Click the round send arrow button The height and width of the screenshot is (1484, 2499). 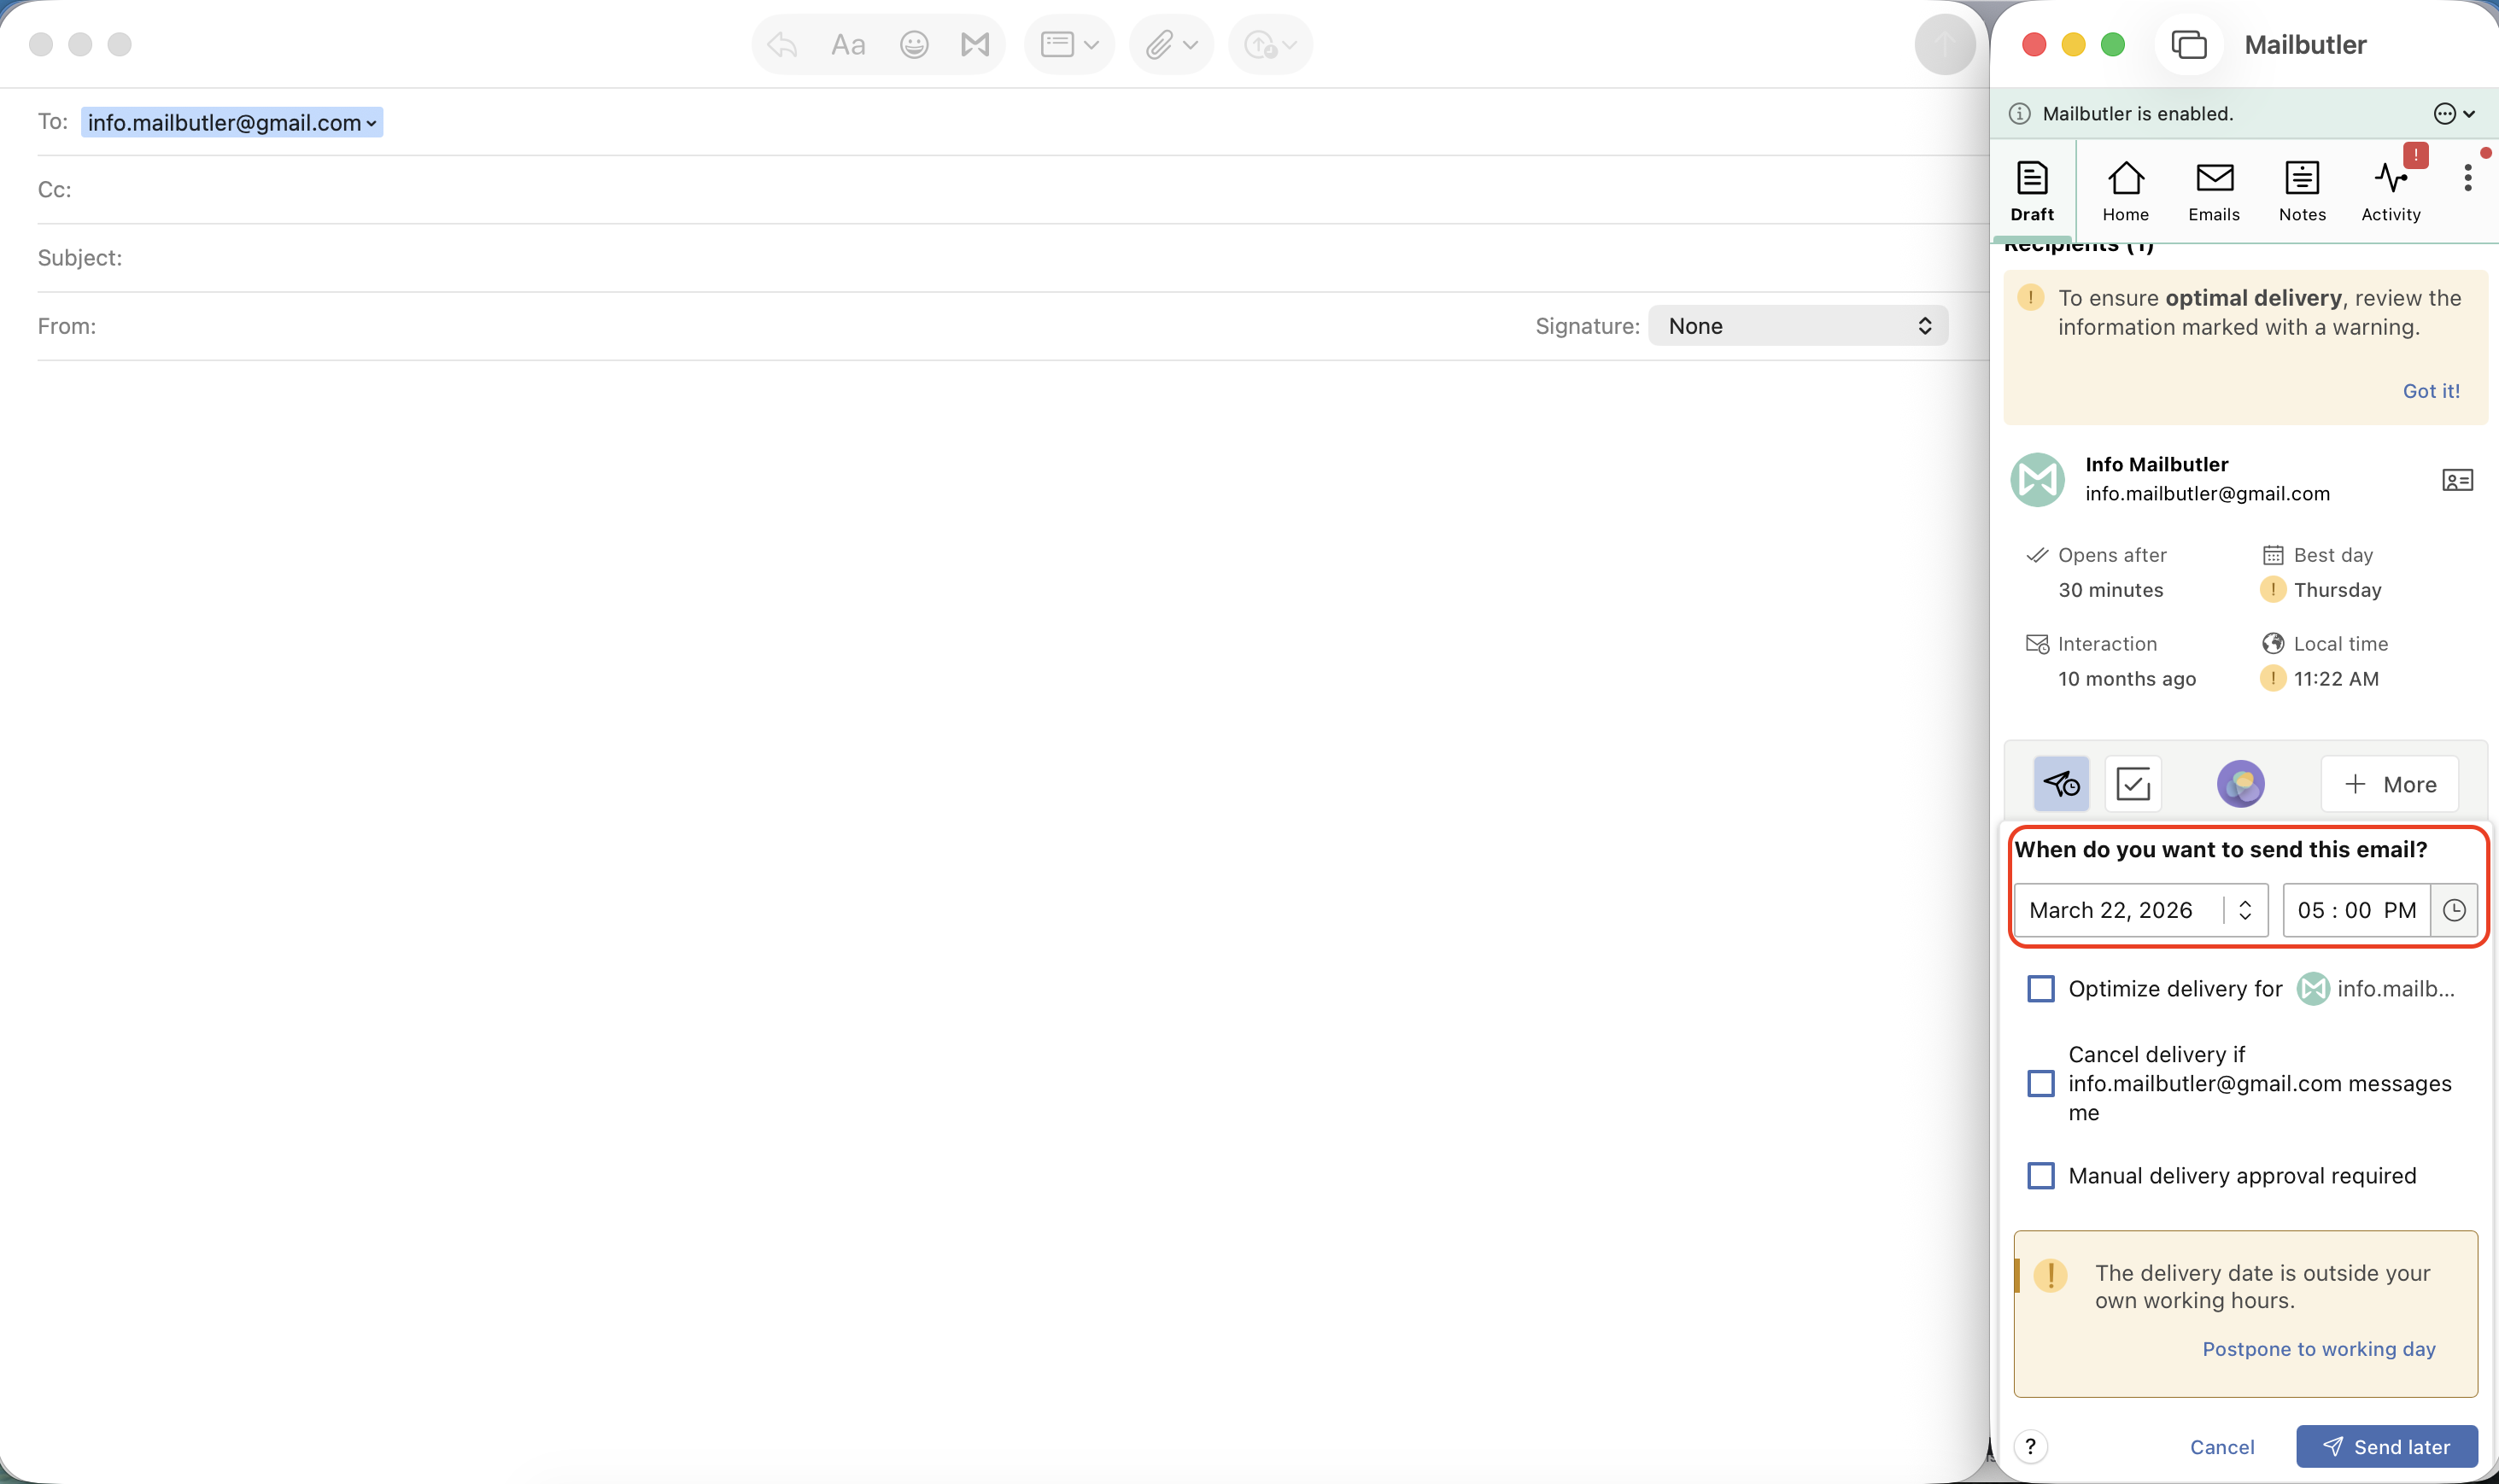[1944, 44]
